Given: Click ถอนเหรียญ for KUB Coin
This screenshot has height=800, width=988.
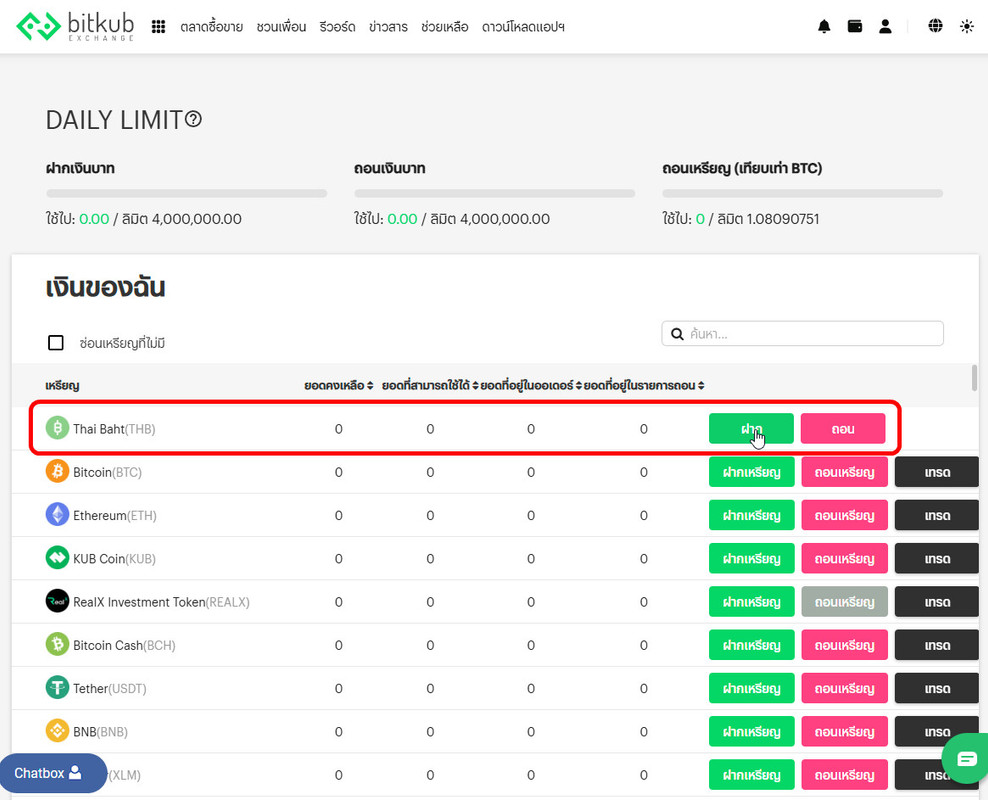Looking at the screenshot, I should point(844,558).
